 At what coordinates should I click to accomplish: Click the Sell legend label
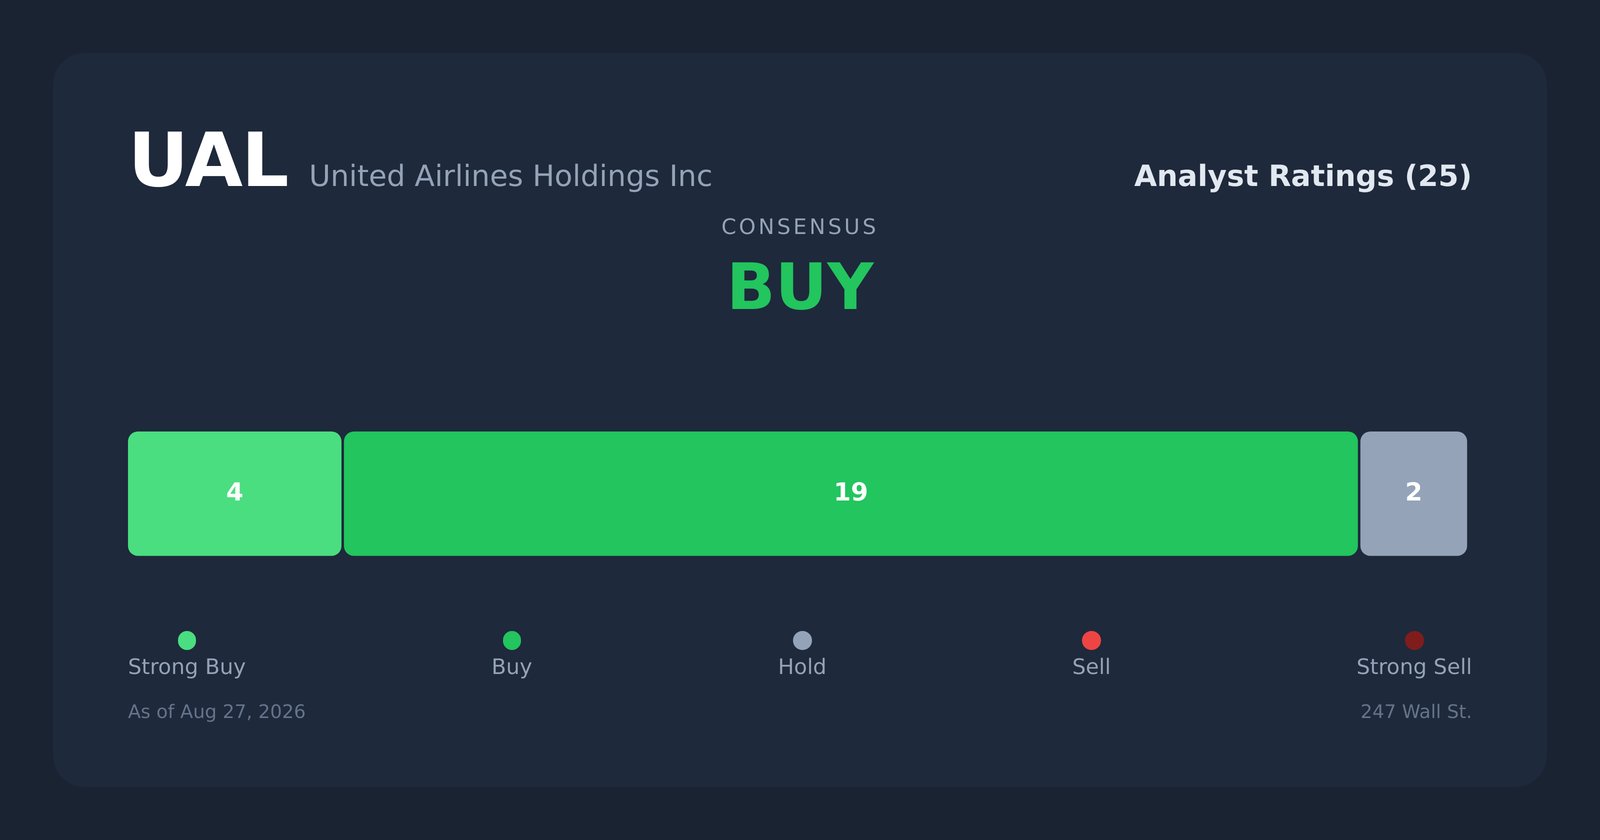(x=1091, y=667)
